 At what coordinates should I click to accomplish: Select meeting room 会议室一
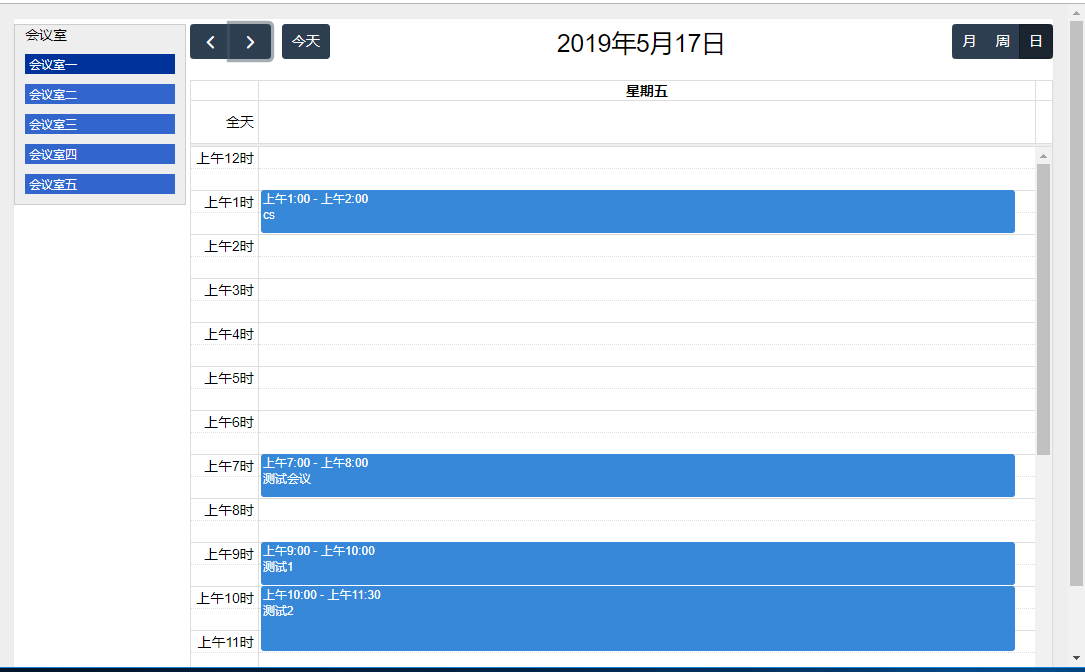[99, 63]
